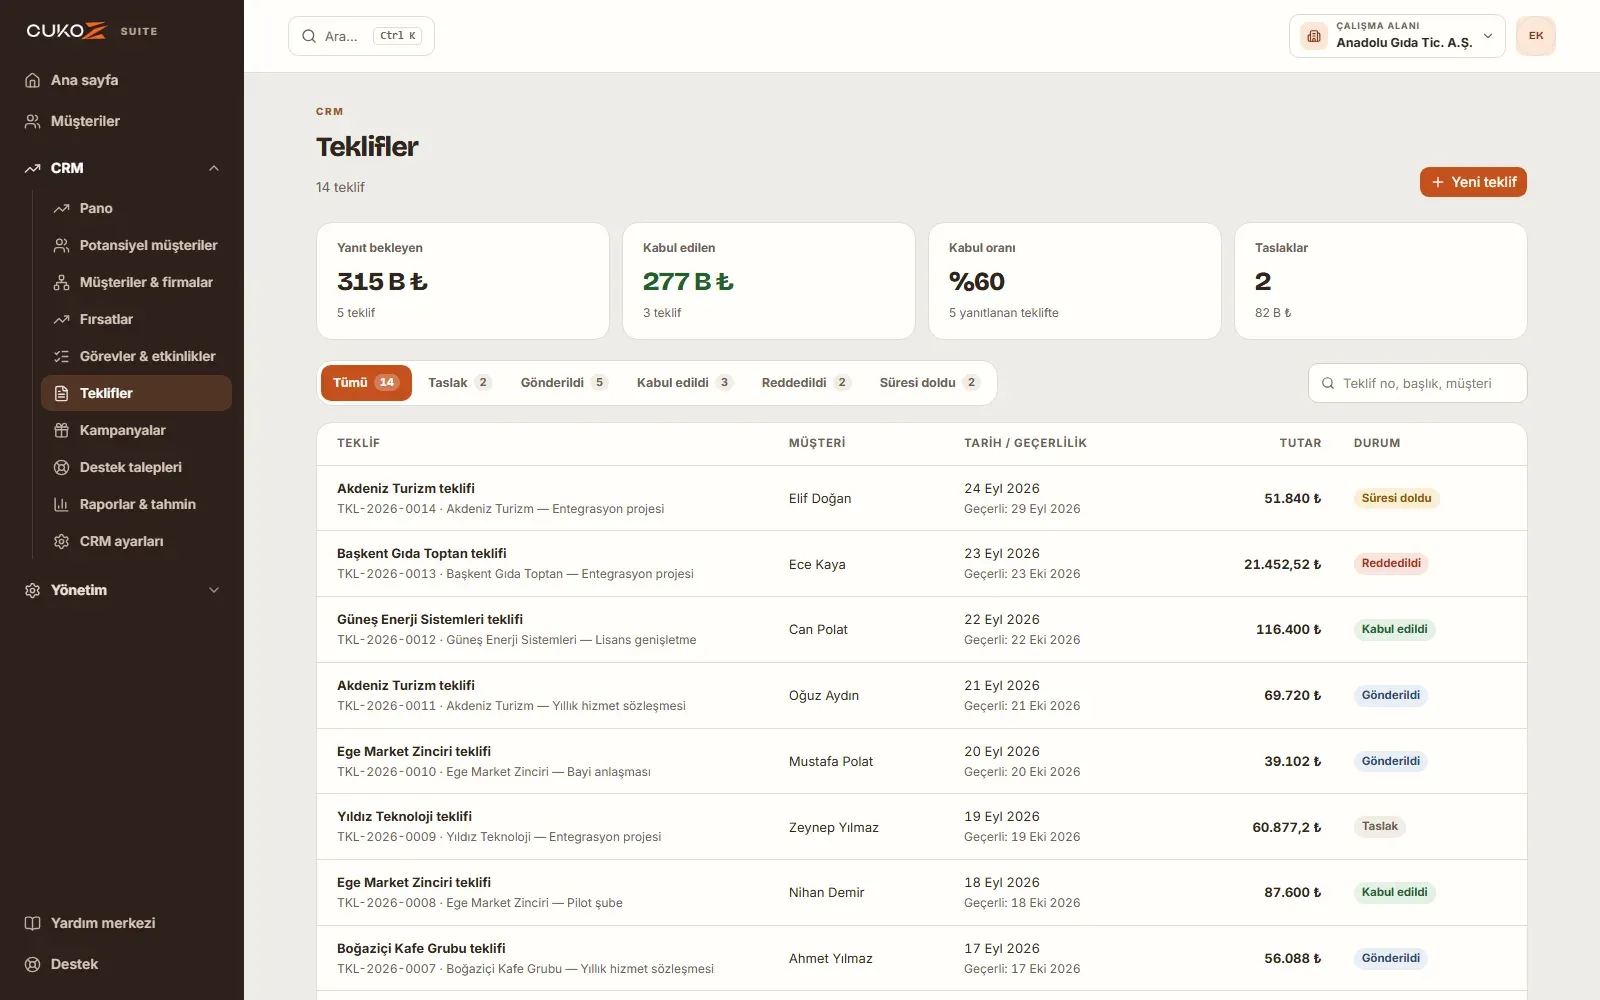Click the Kabul oranı summary card
This screenshot has width=1600, height=1000.
click(1075, 281)
